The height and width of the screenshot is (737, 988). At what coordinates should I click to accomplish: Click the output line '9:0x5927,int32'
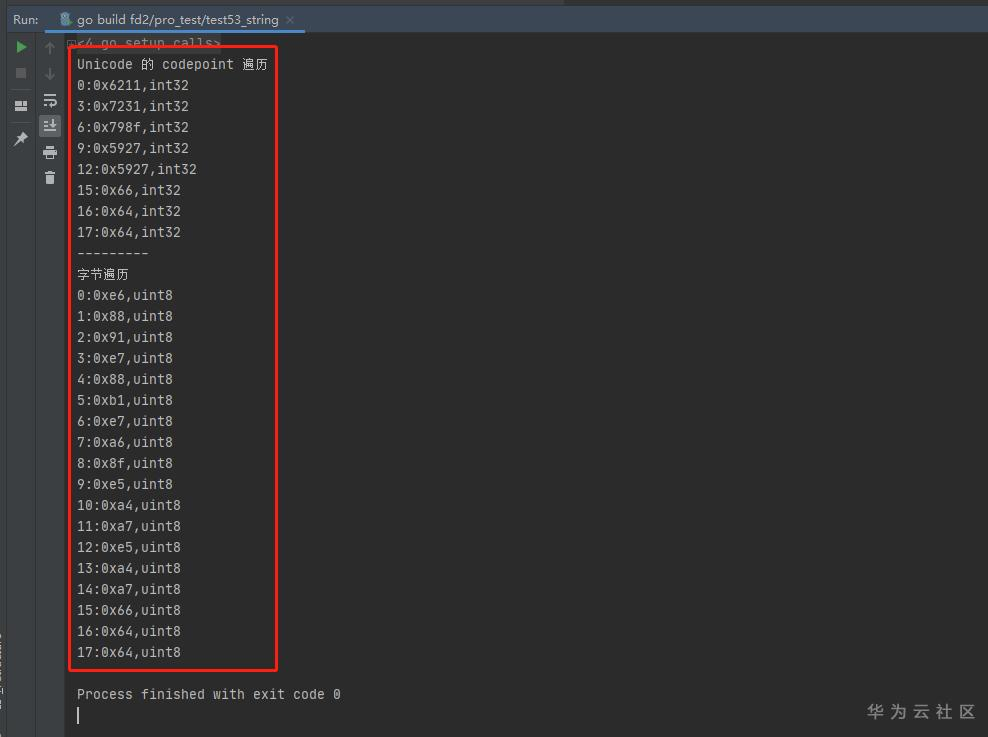132,148
